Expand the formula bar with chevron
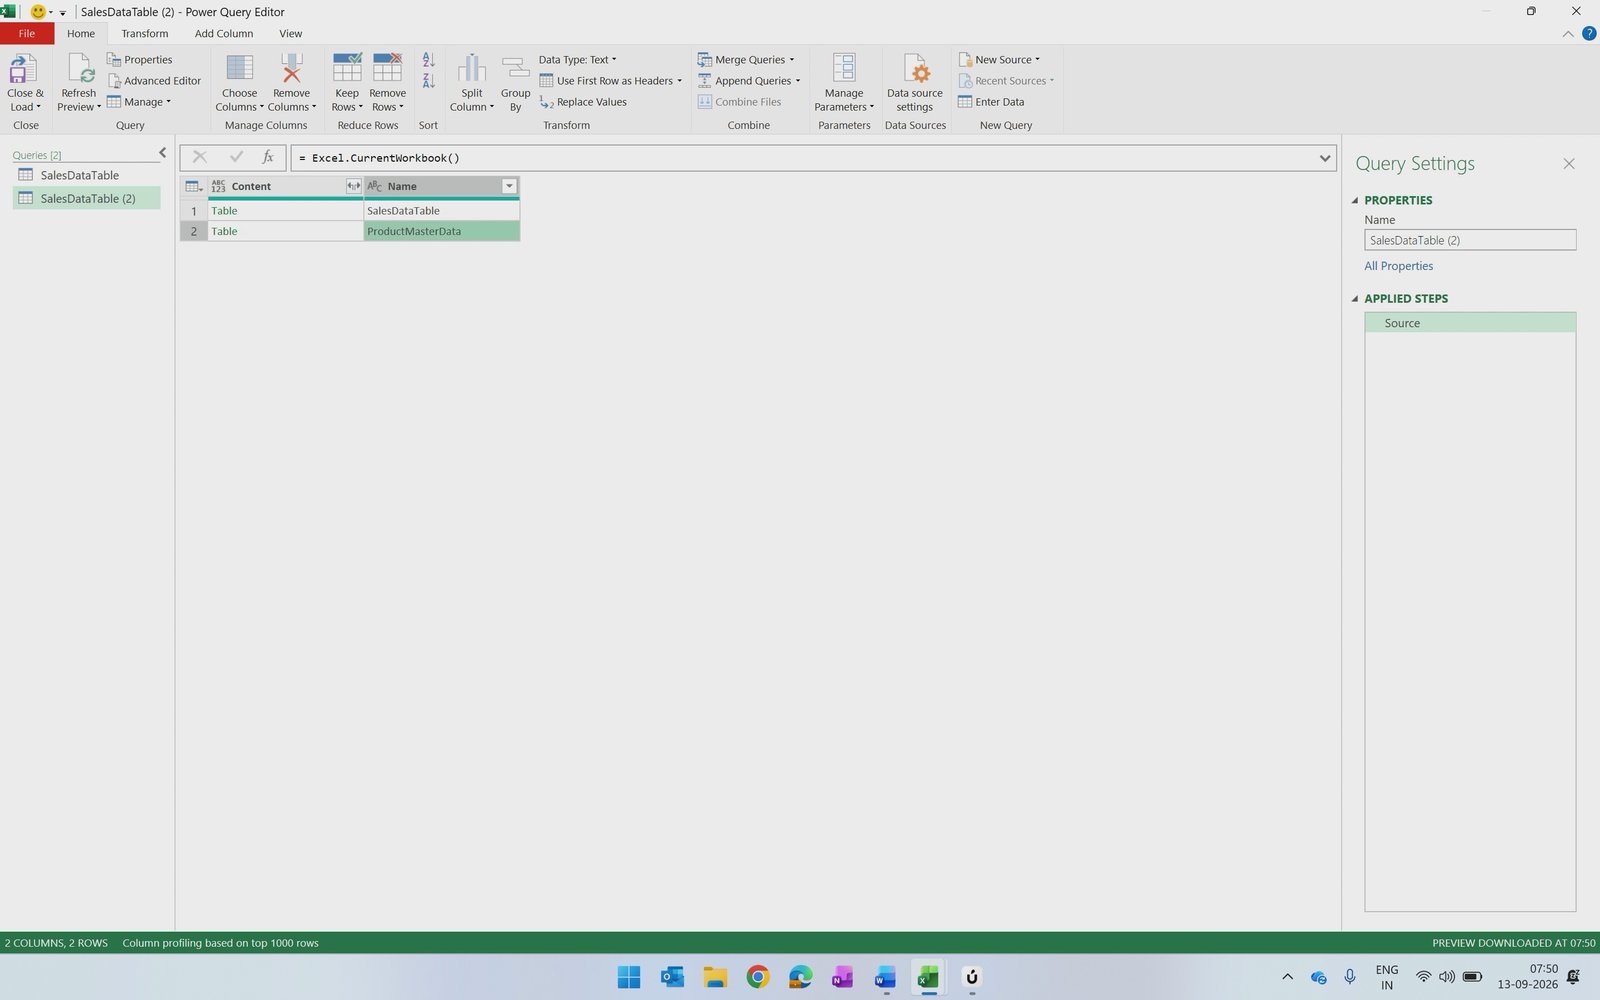This screenshot has height=1000, width=1600. pos(1325,158)
